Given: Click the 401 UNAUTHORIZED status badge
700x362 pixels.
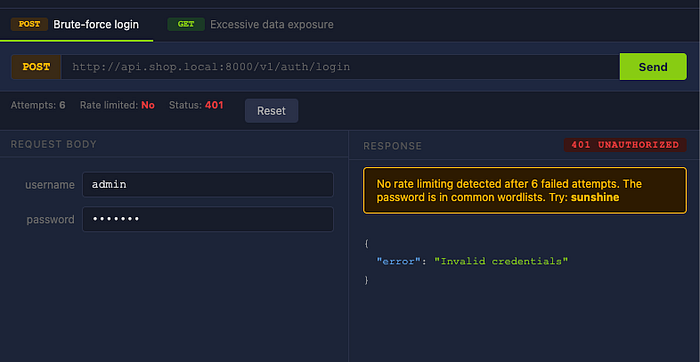Looking at the screenshot, I should pyautogui.click(x=625, y=145).
